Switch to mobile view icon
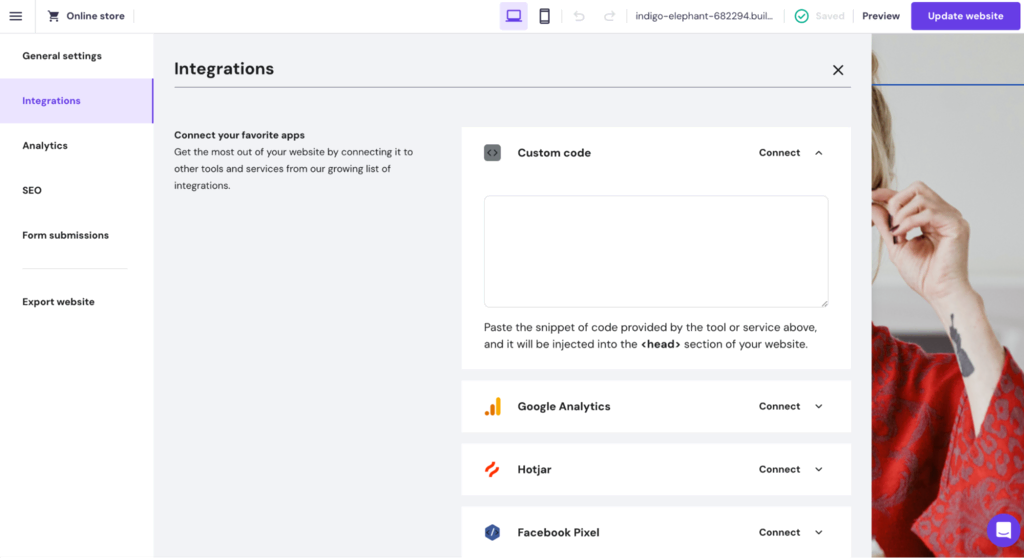 544,16
